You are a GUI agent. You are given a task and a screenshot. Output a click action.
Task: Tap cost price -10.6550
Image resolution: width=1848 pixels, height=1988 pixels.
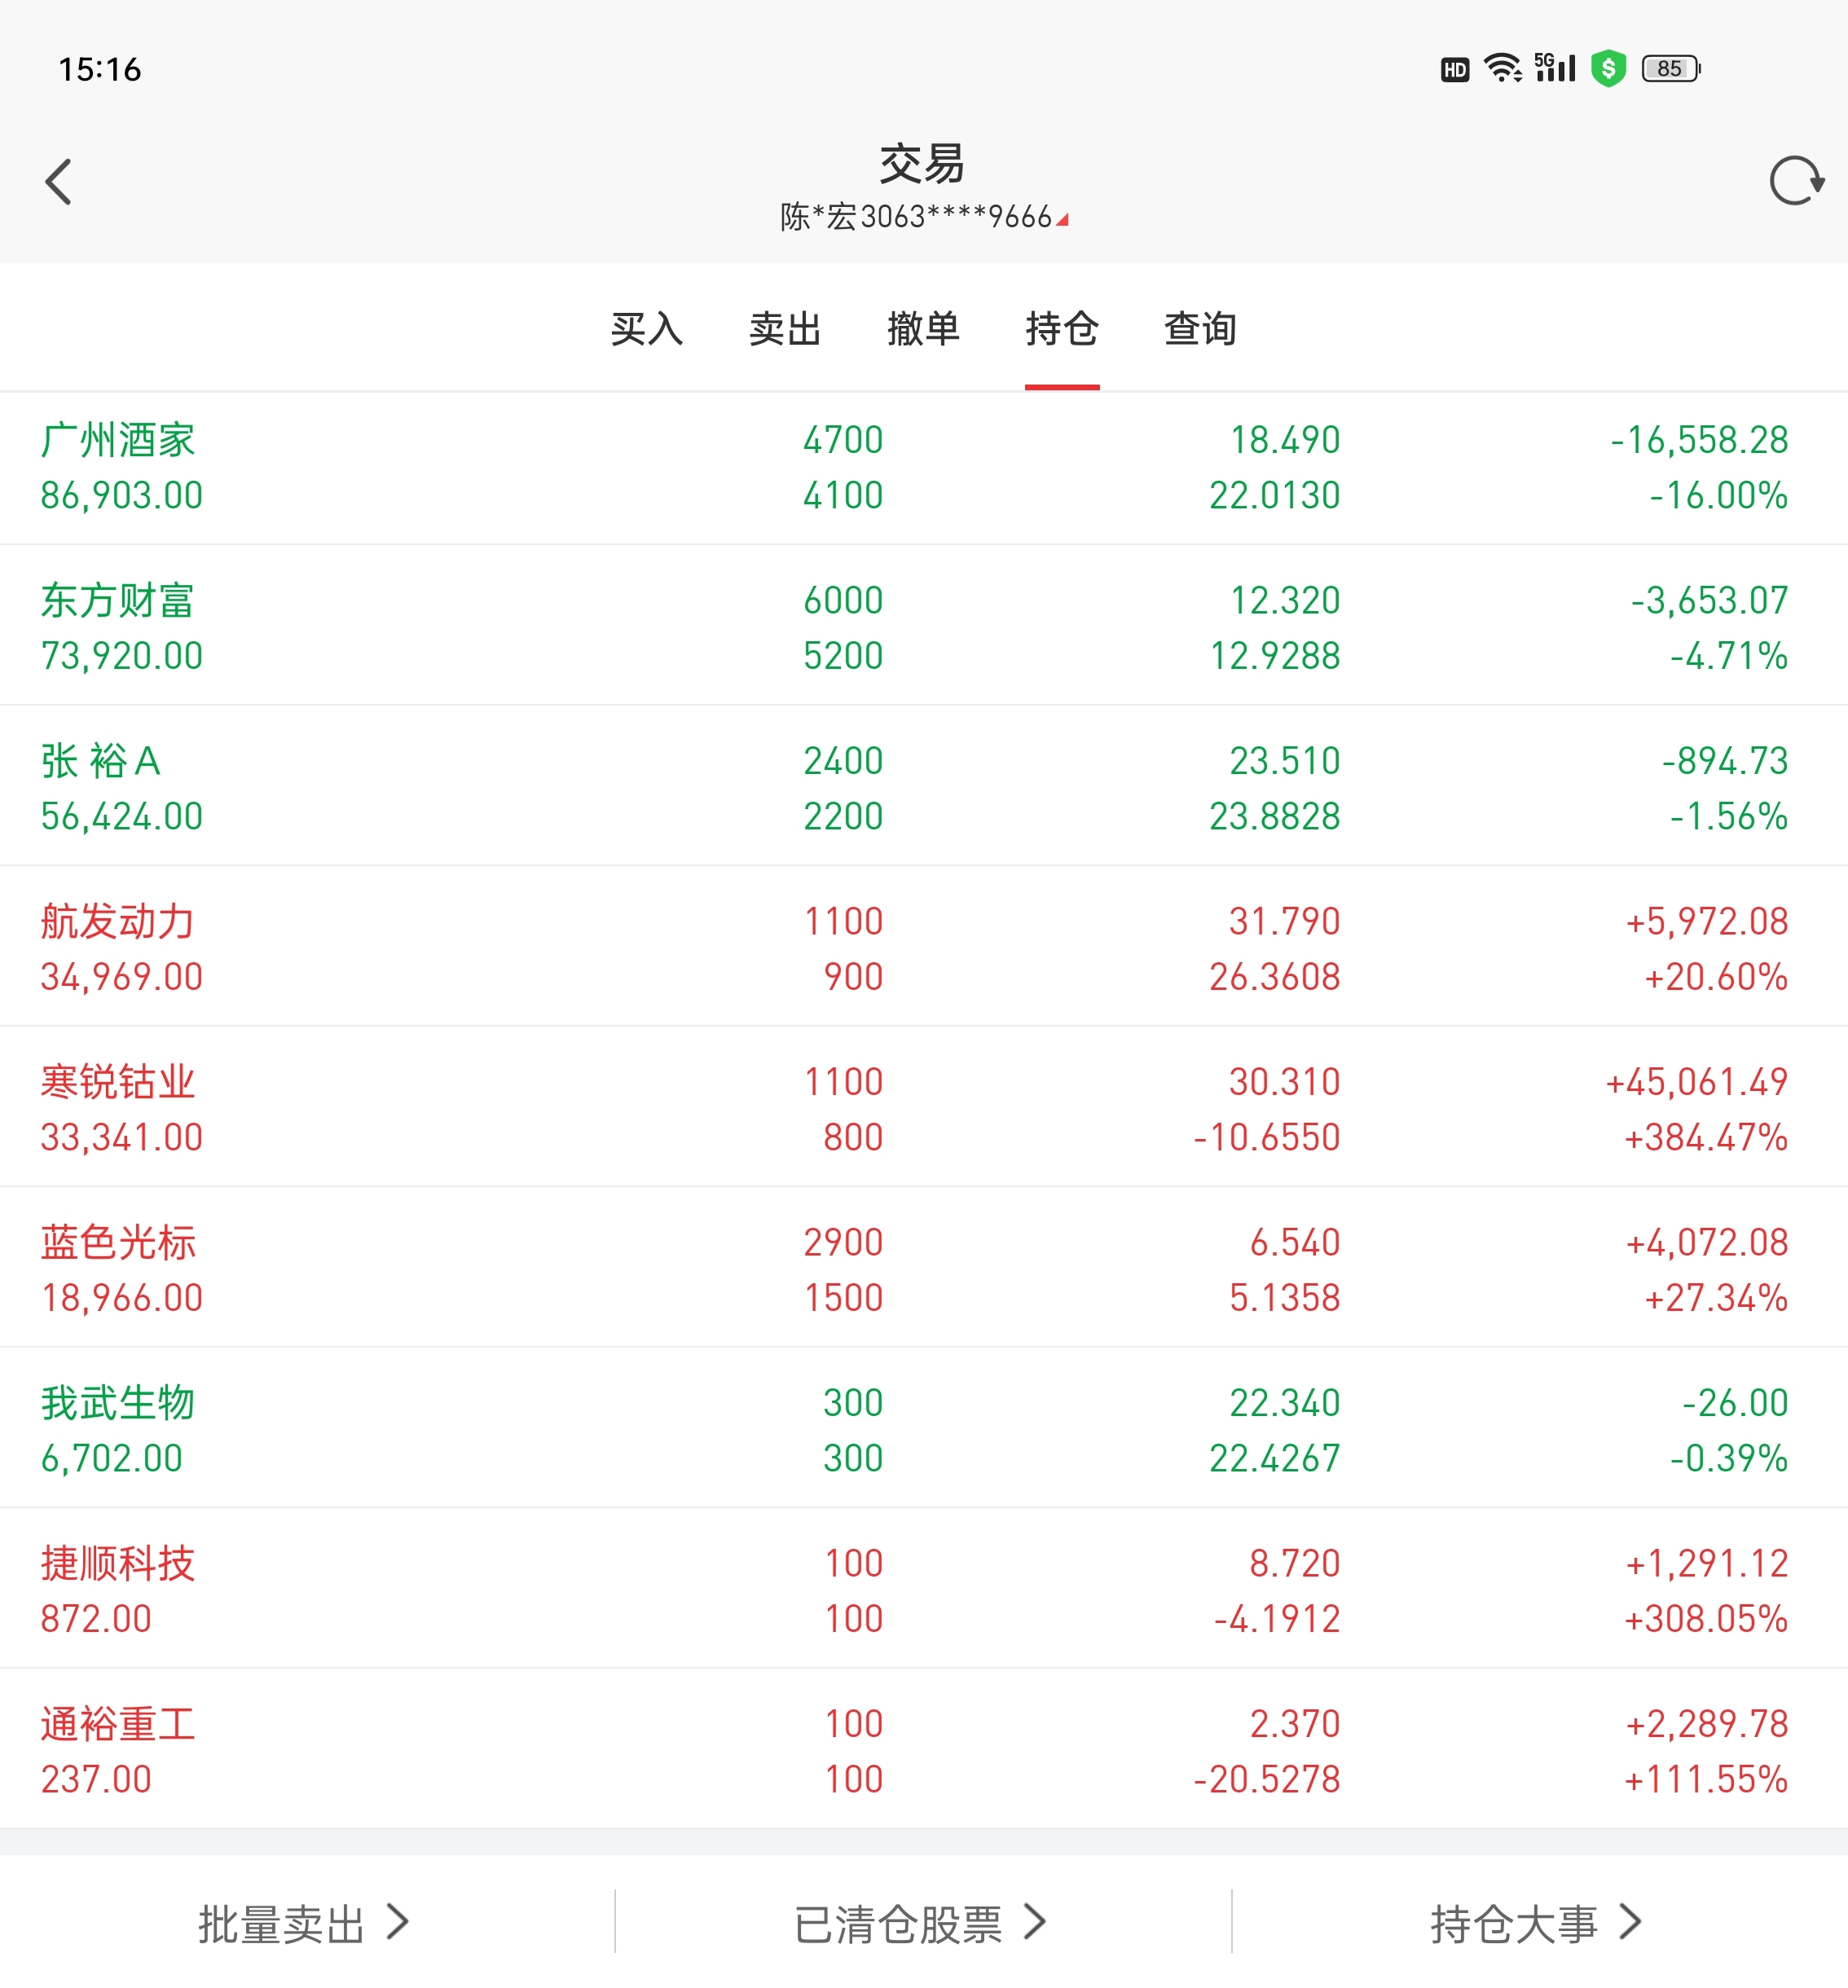coord(1267,1138)
